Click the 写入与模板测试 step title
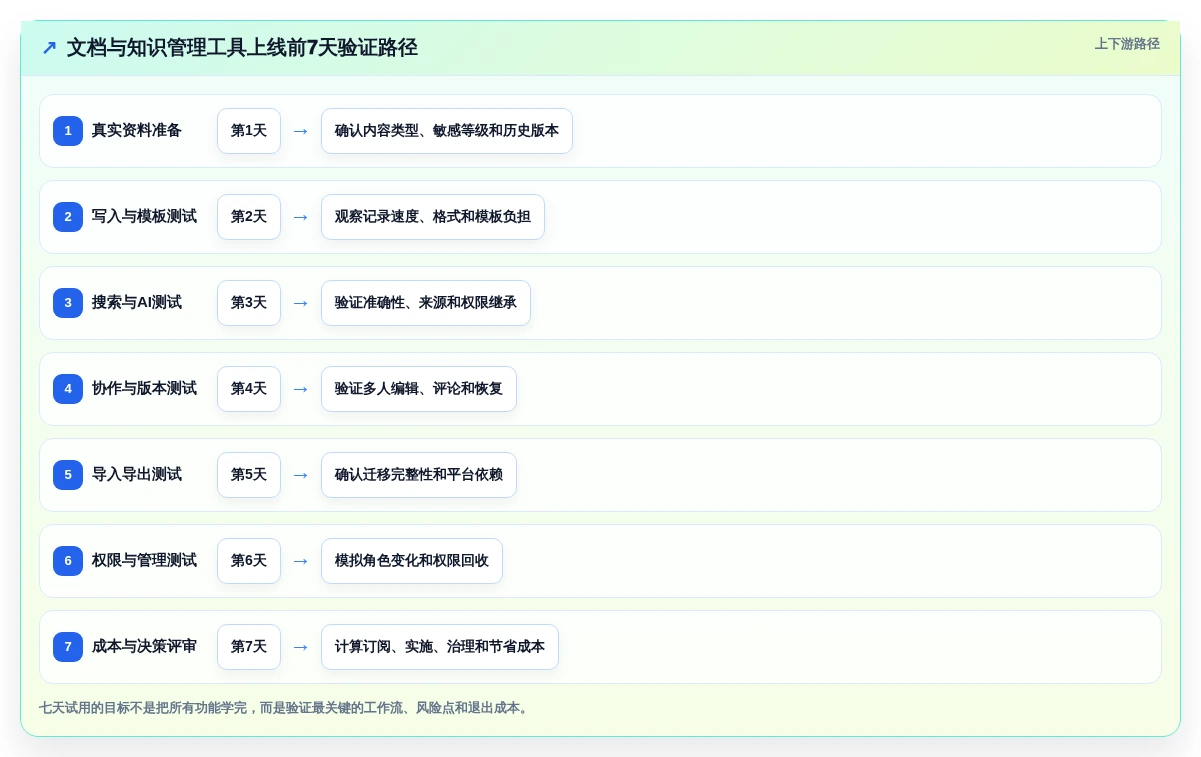 [144, 217]
